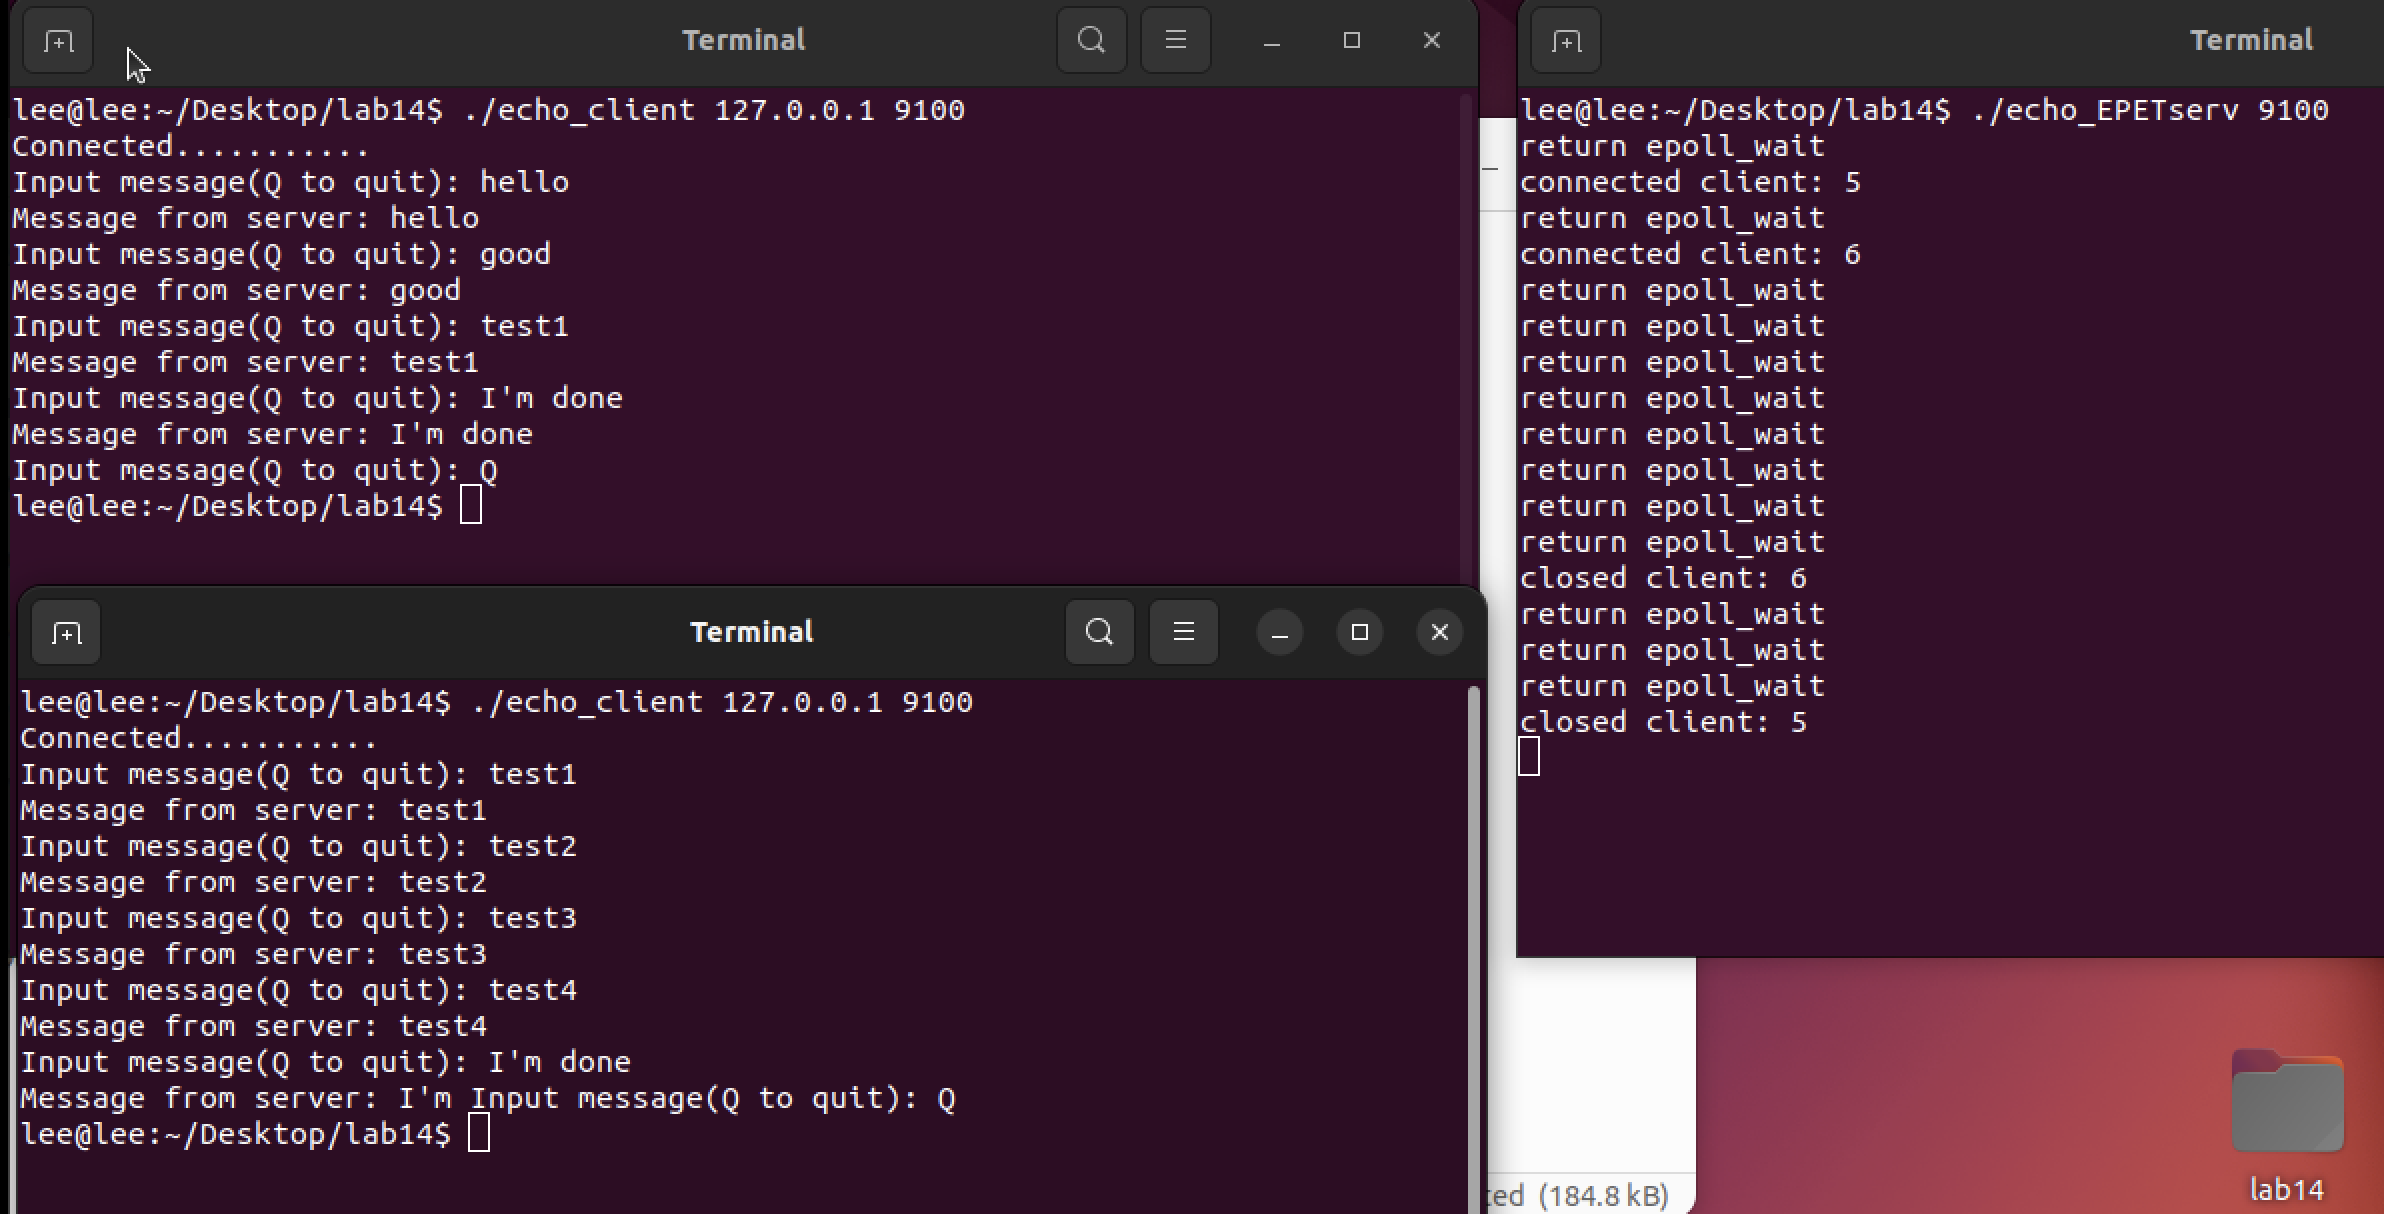Viewport: 2384px width, 1214px height.
Task: Maximize the top-left terminal window
Action: coord(1351,41)
